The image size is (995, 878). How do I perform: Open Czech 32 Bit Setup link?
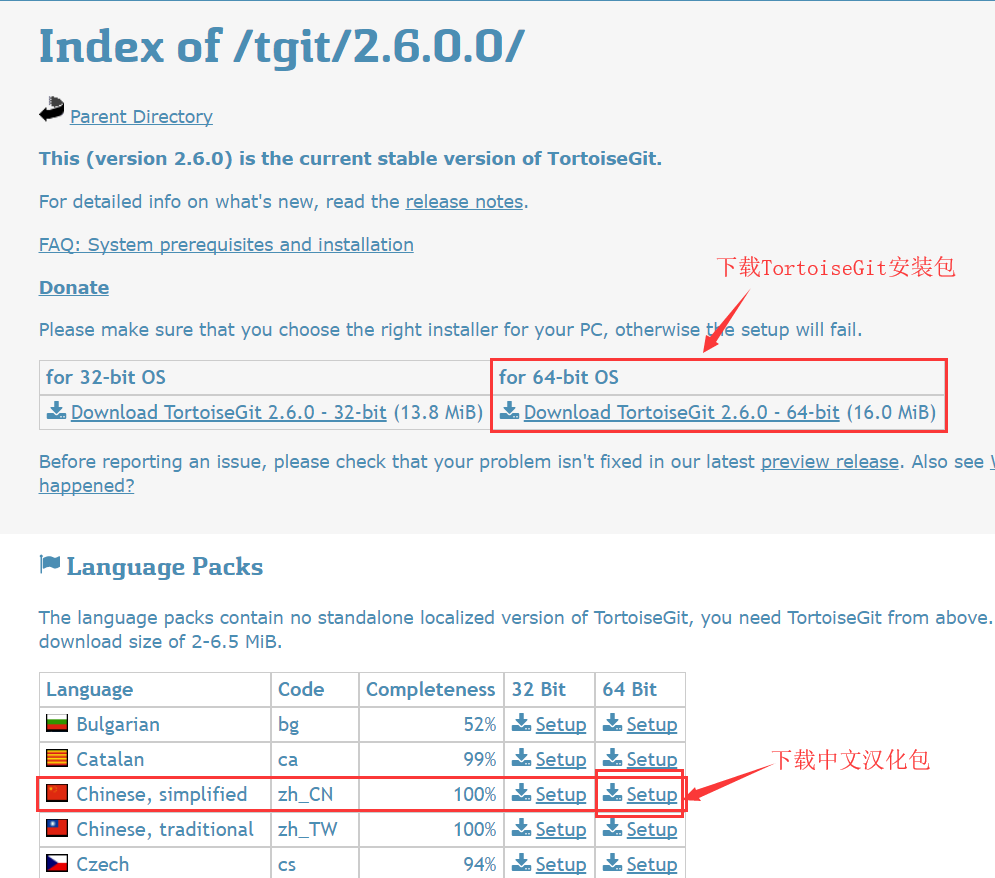(561, 864)
